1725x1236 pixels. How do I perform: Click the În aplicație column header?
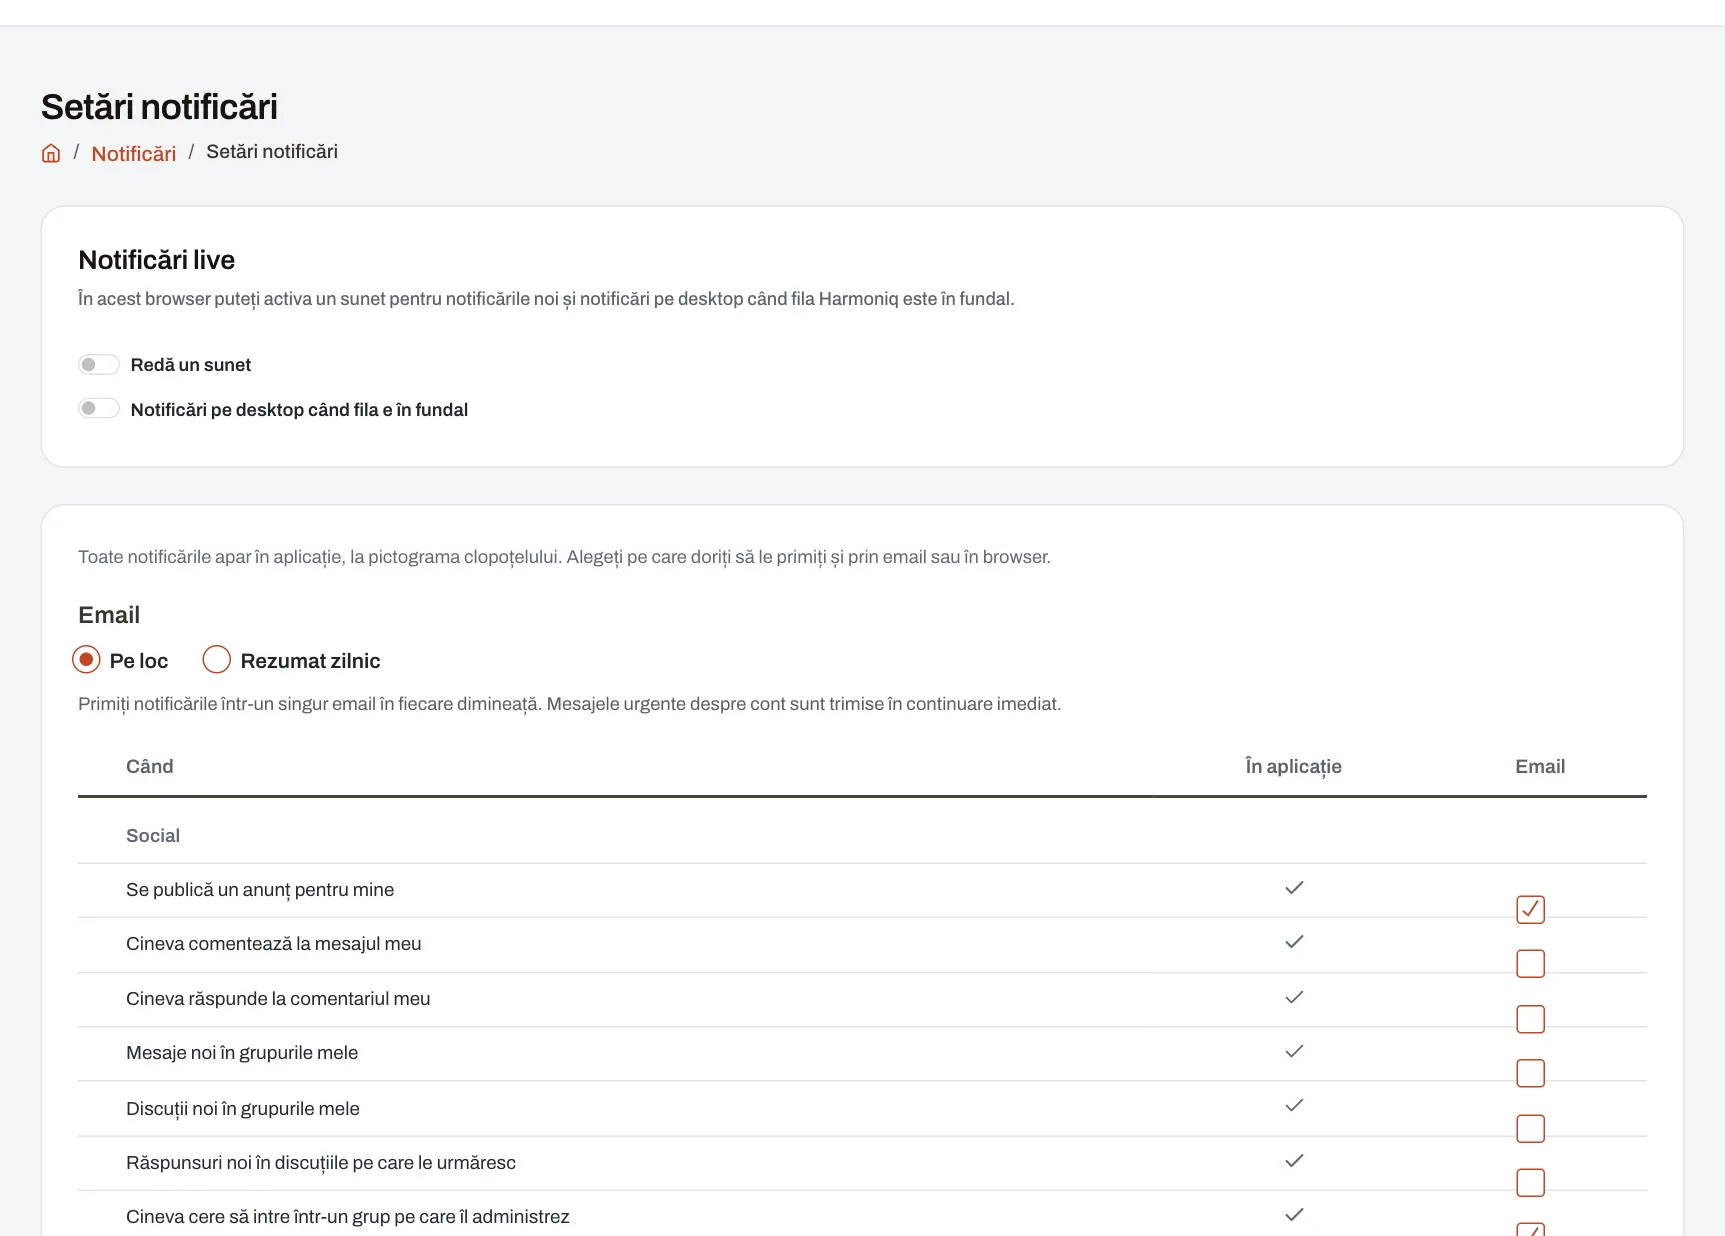tap(1293, 767)
